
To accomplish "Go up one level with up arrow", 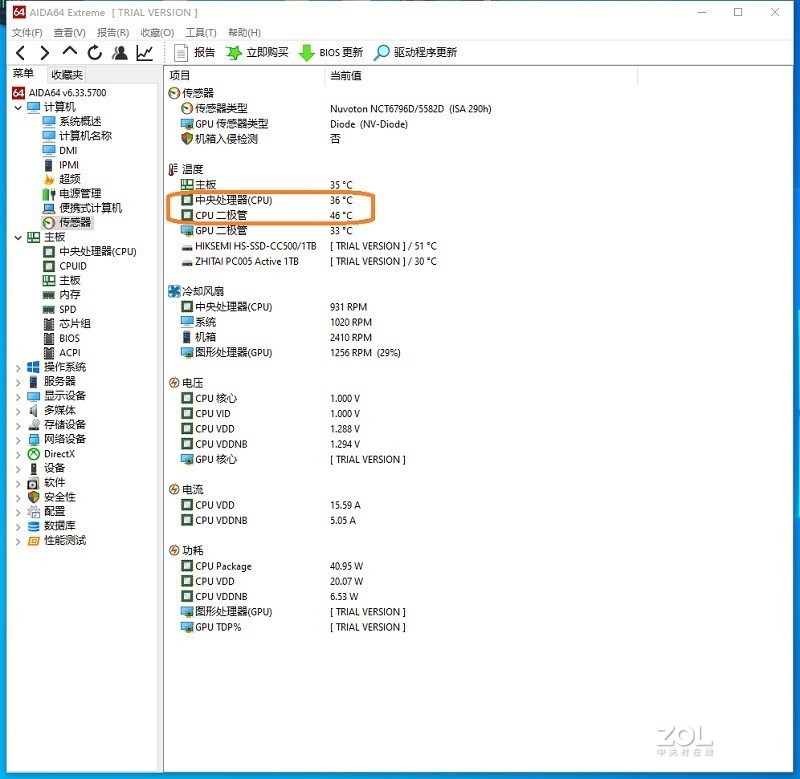I will pyautogui.click(x=69, y=52).
